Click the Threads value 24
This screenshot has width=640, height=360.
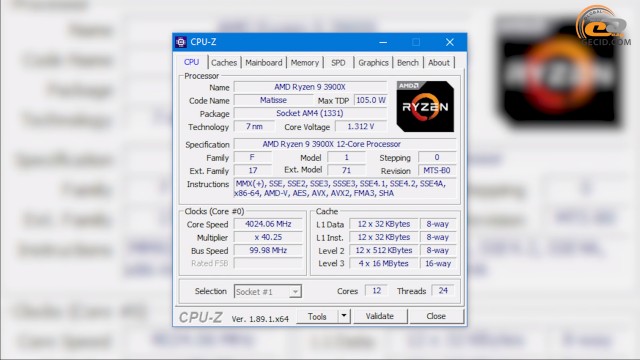443,291
